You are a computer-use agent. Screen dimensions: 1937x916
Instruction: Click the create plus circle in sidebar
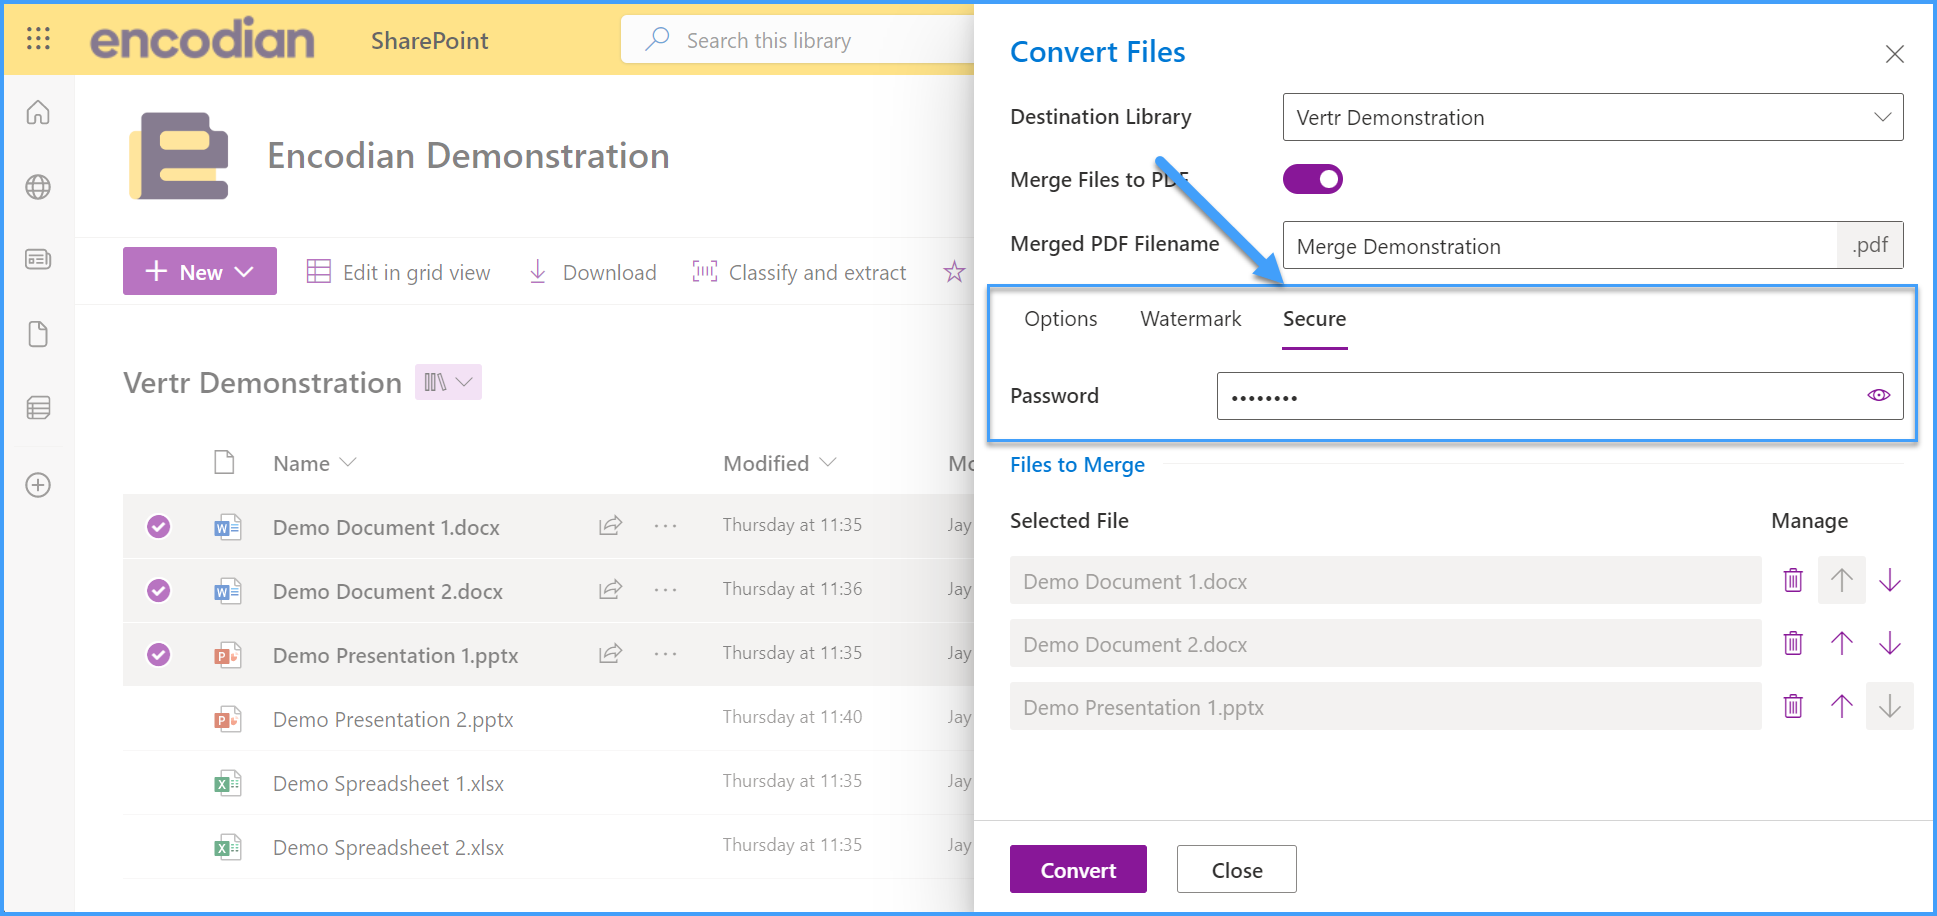38,485
